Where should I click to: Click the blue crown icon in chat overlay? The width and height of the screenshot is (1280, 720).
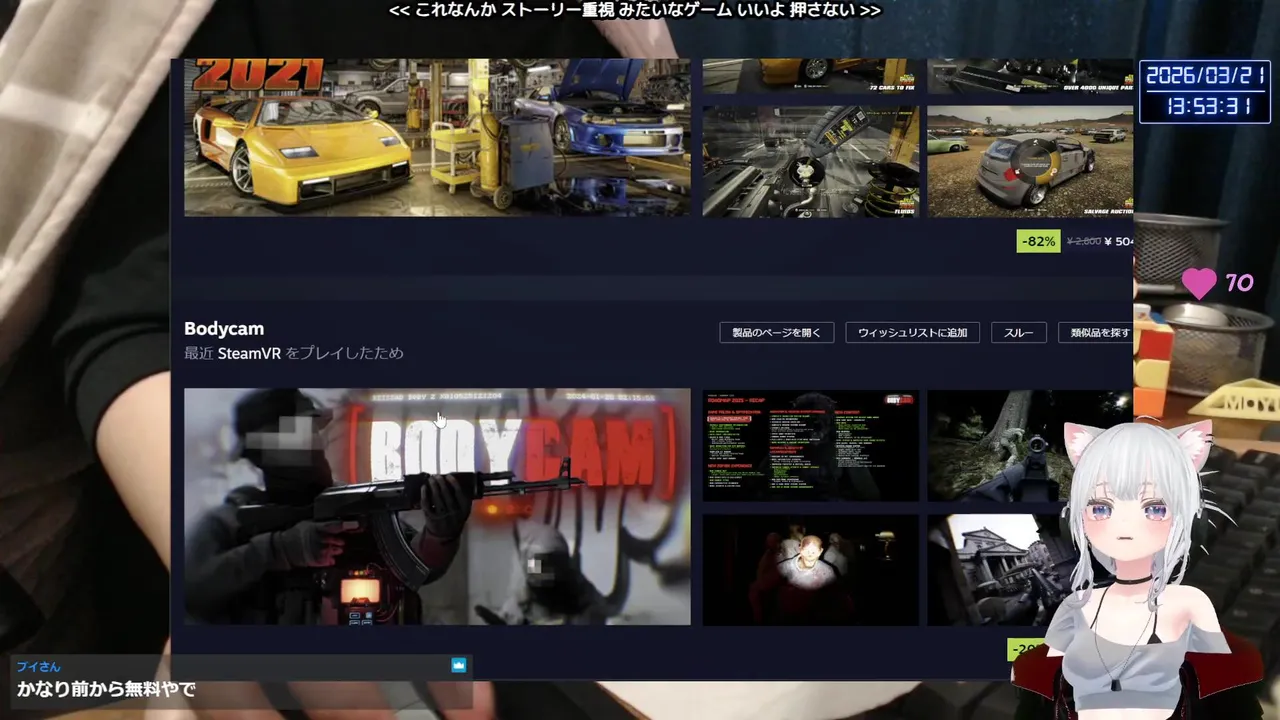[x=459, y=665]
